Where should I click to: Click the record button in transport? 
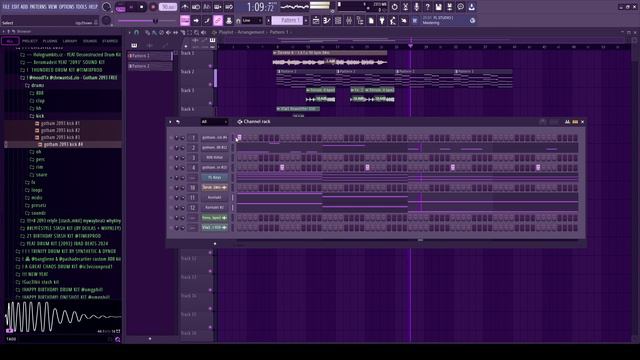[x=153, y=7]
